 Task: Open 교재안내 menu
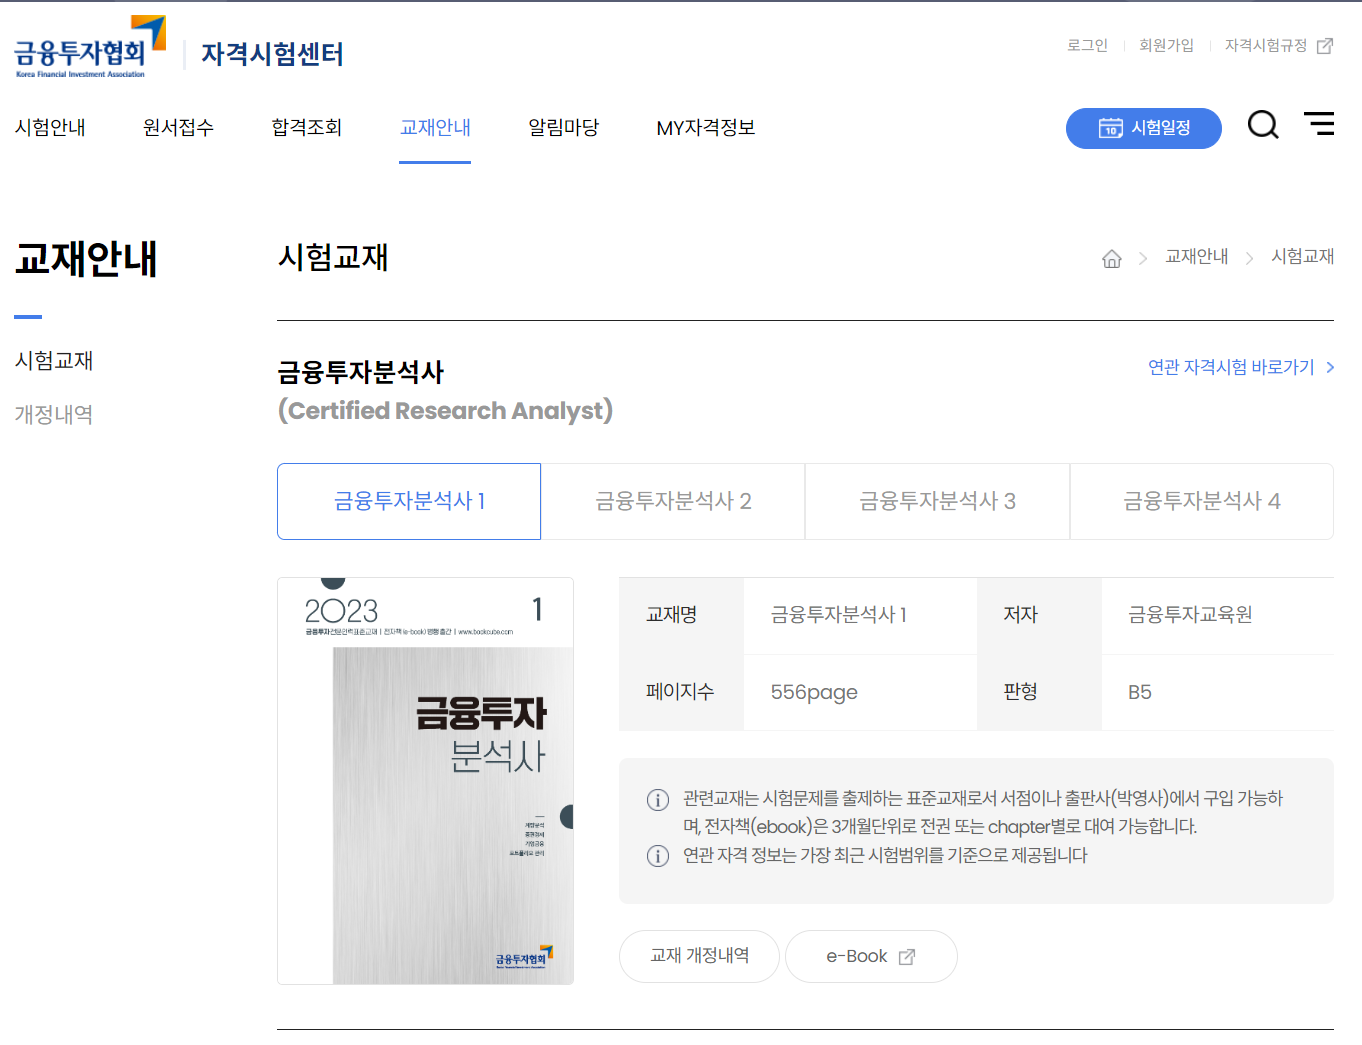(x=435, y=128)
